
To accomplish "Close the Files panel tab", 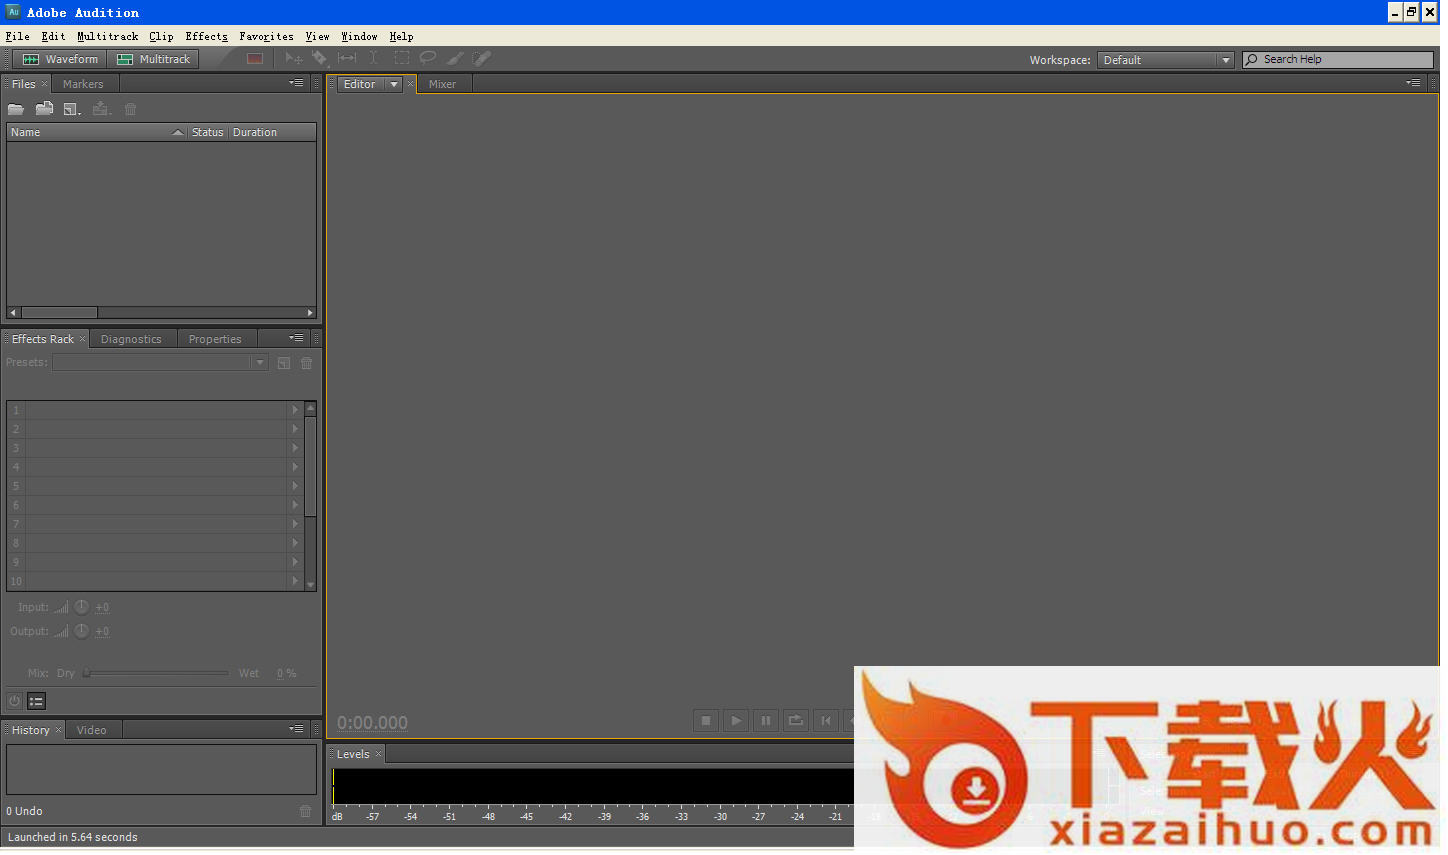I will point(44,84).
